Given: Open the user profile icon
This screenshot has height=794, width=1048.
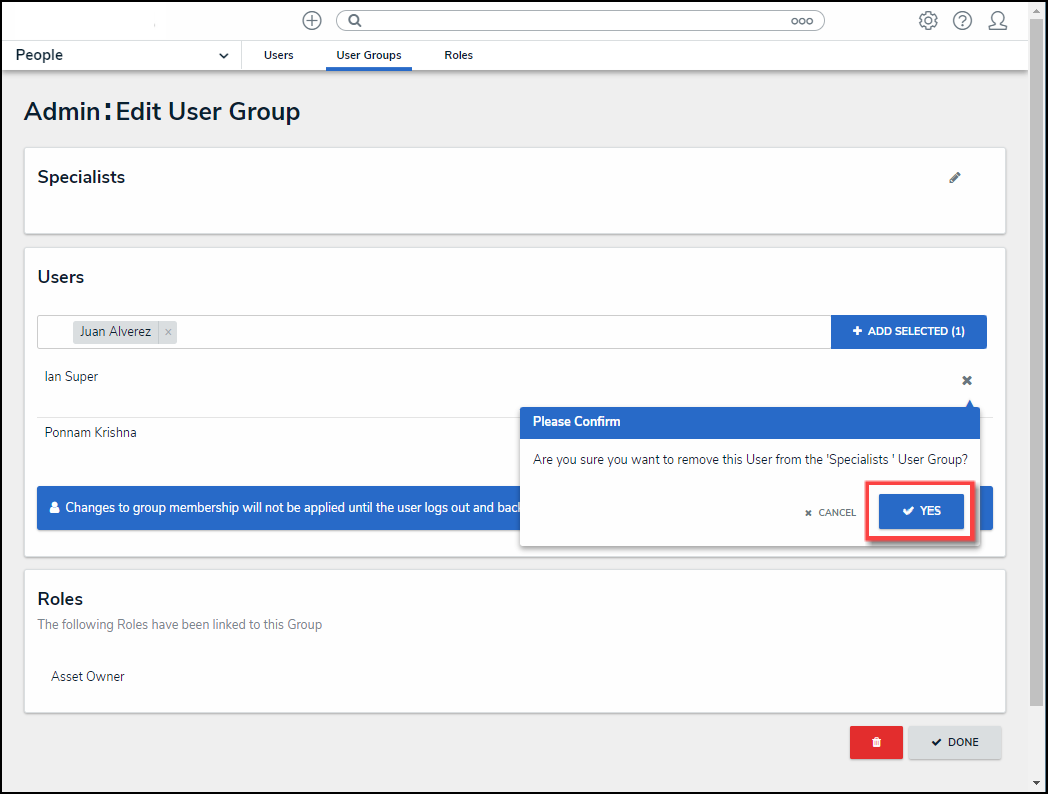Looking at the screenshot, I should click(x=997, y=20).
